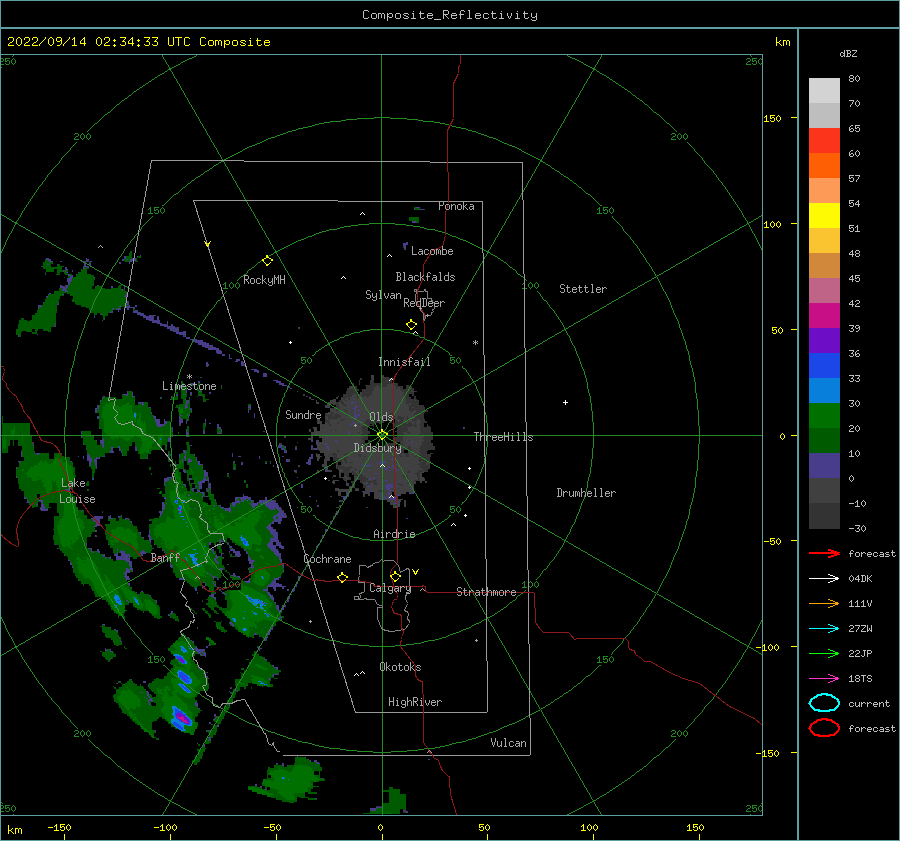The height and width of the screenshot is (841, 900).
Task: Click the light gray 80-70 dBZ swatch
Action: click(x=824, y=91)
